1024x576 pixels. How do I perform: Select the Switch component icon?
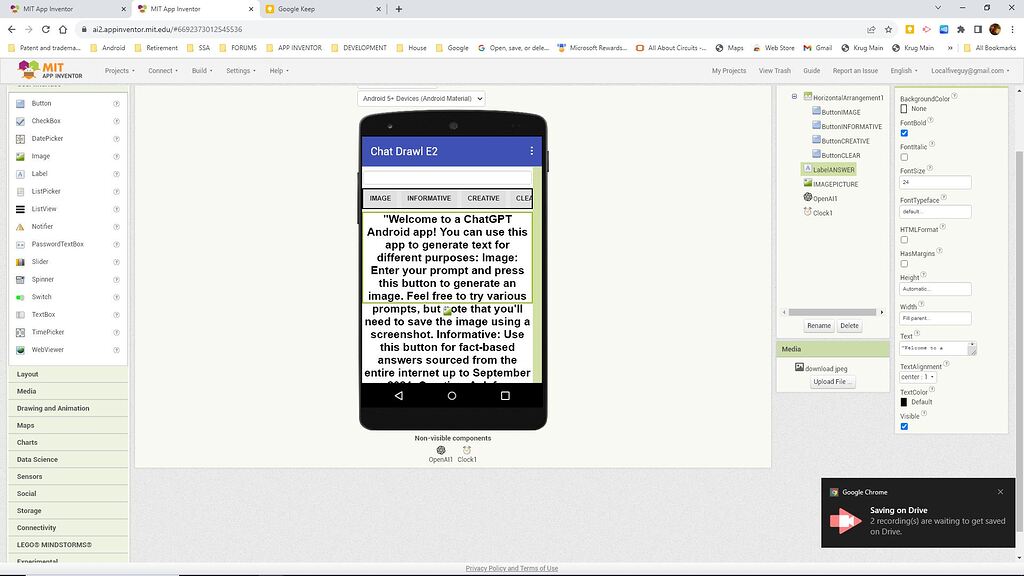pyautogui.click(x=20, y=296)
